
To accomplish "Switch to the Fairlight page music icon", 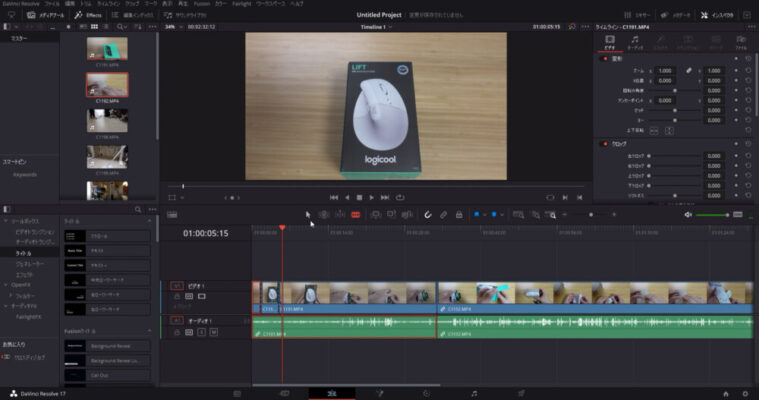I will (x=474, y=394).
